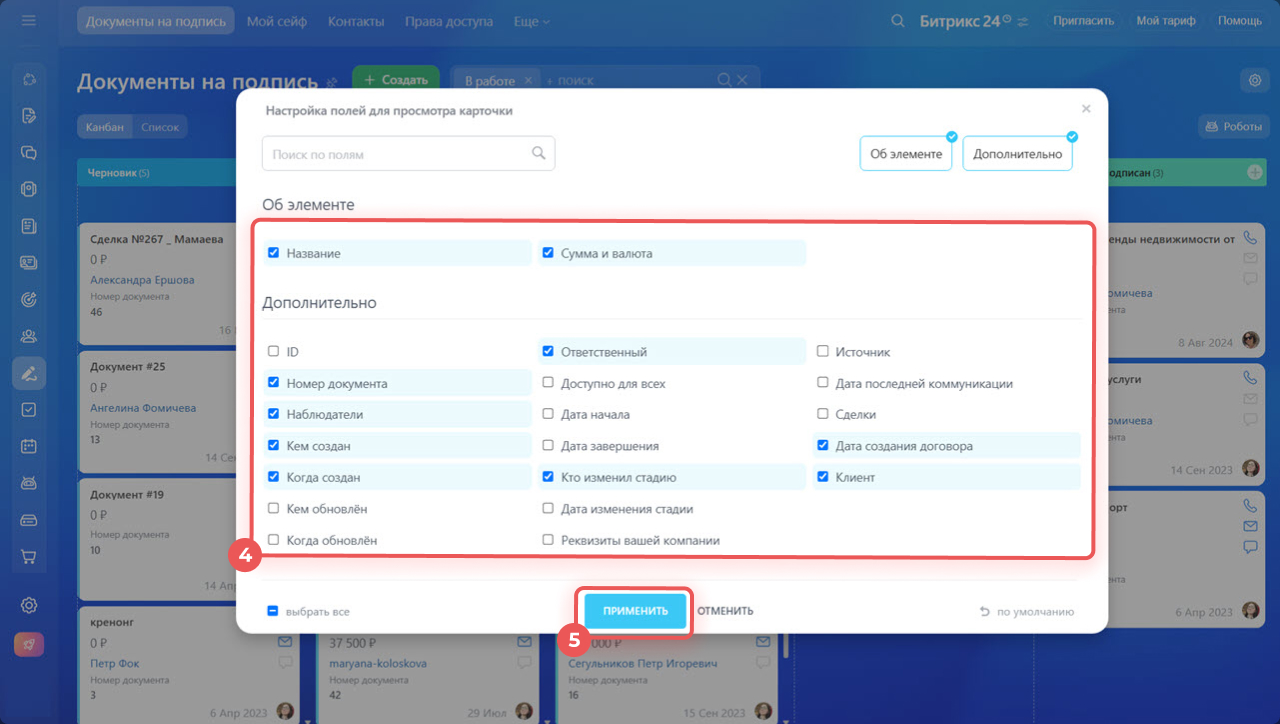
Task: Open the people group icon in left sidebar
Action: pos(29,336)
